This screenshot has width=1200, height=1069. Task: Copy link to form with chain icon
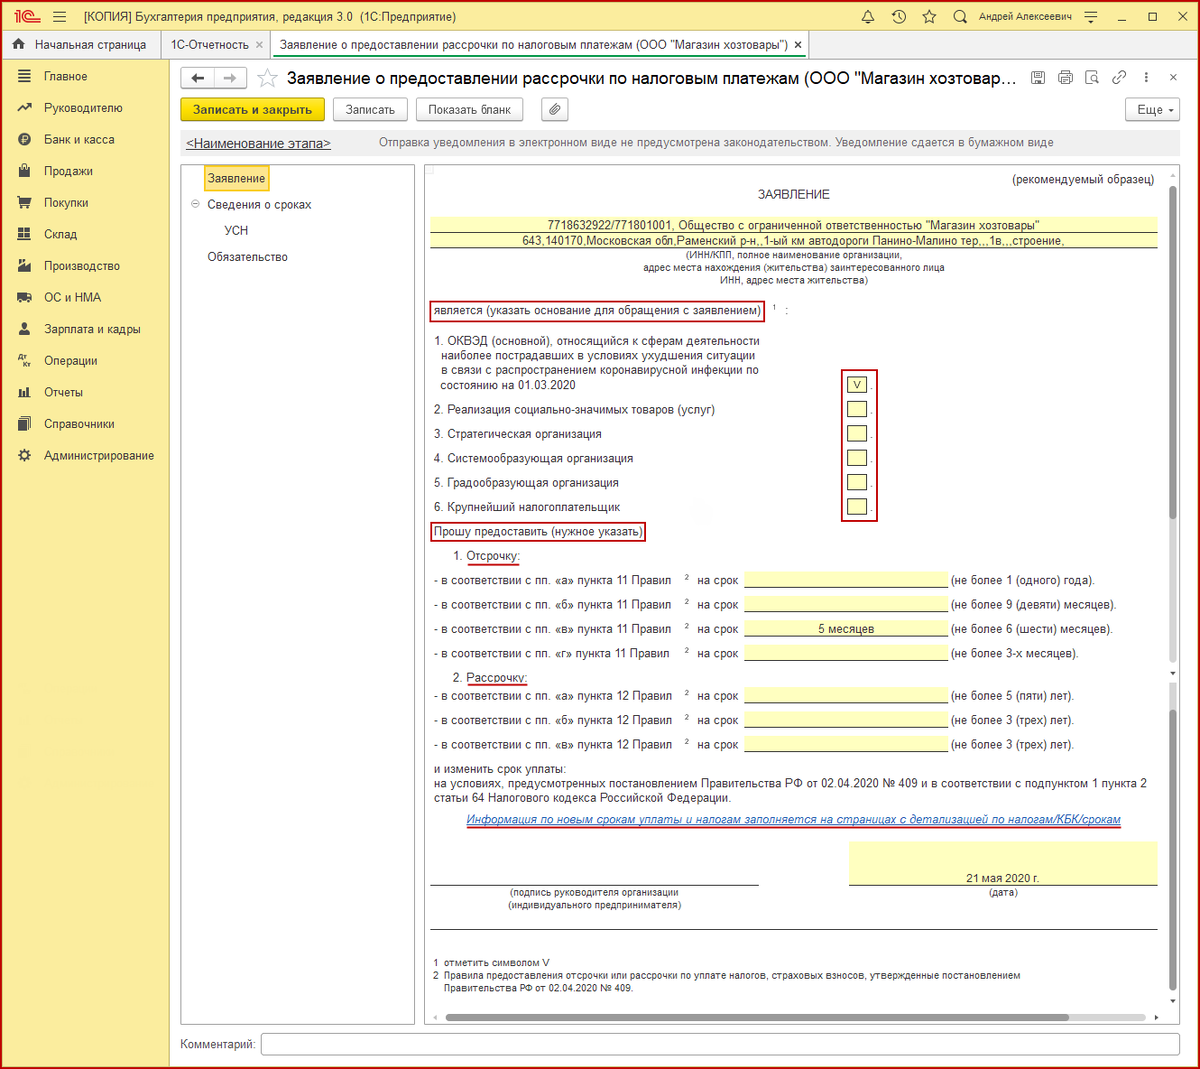click(1119, 78)
